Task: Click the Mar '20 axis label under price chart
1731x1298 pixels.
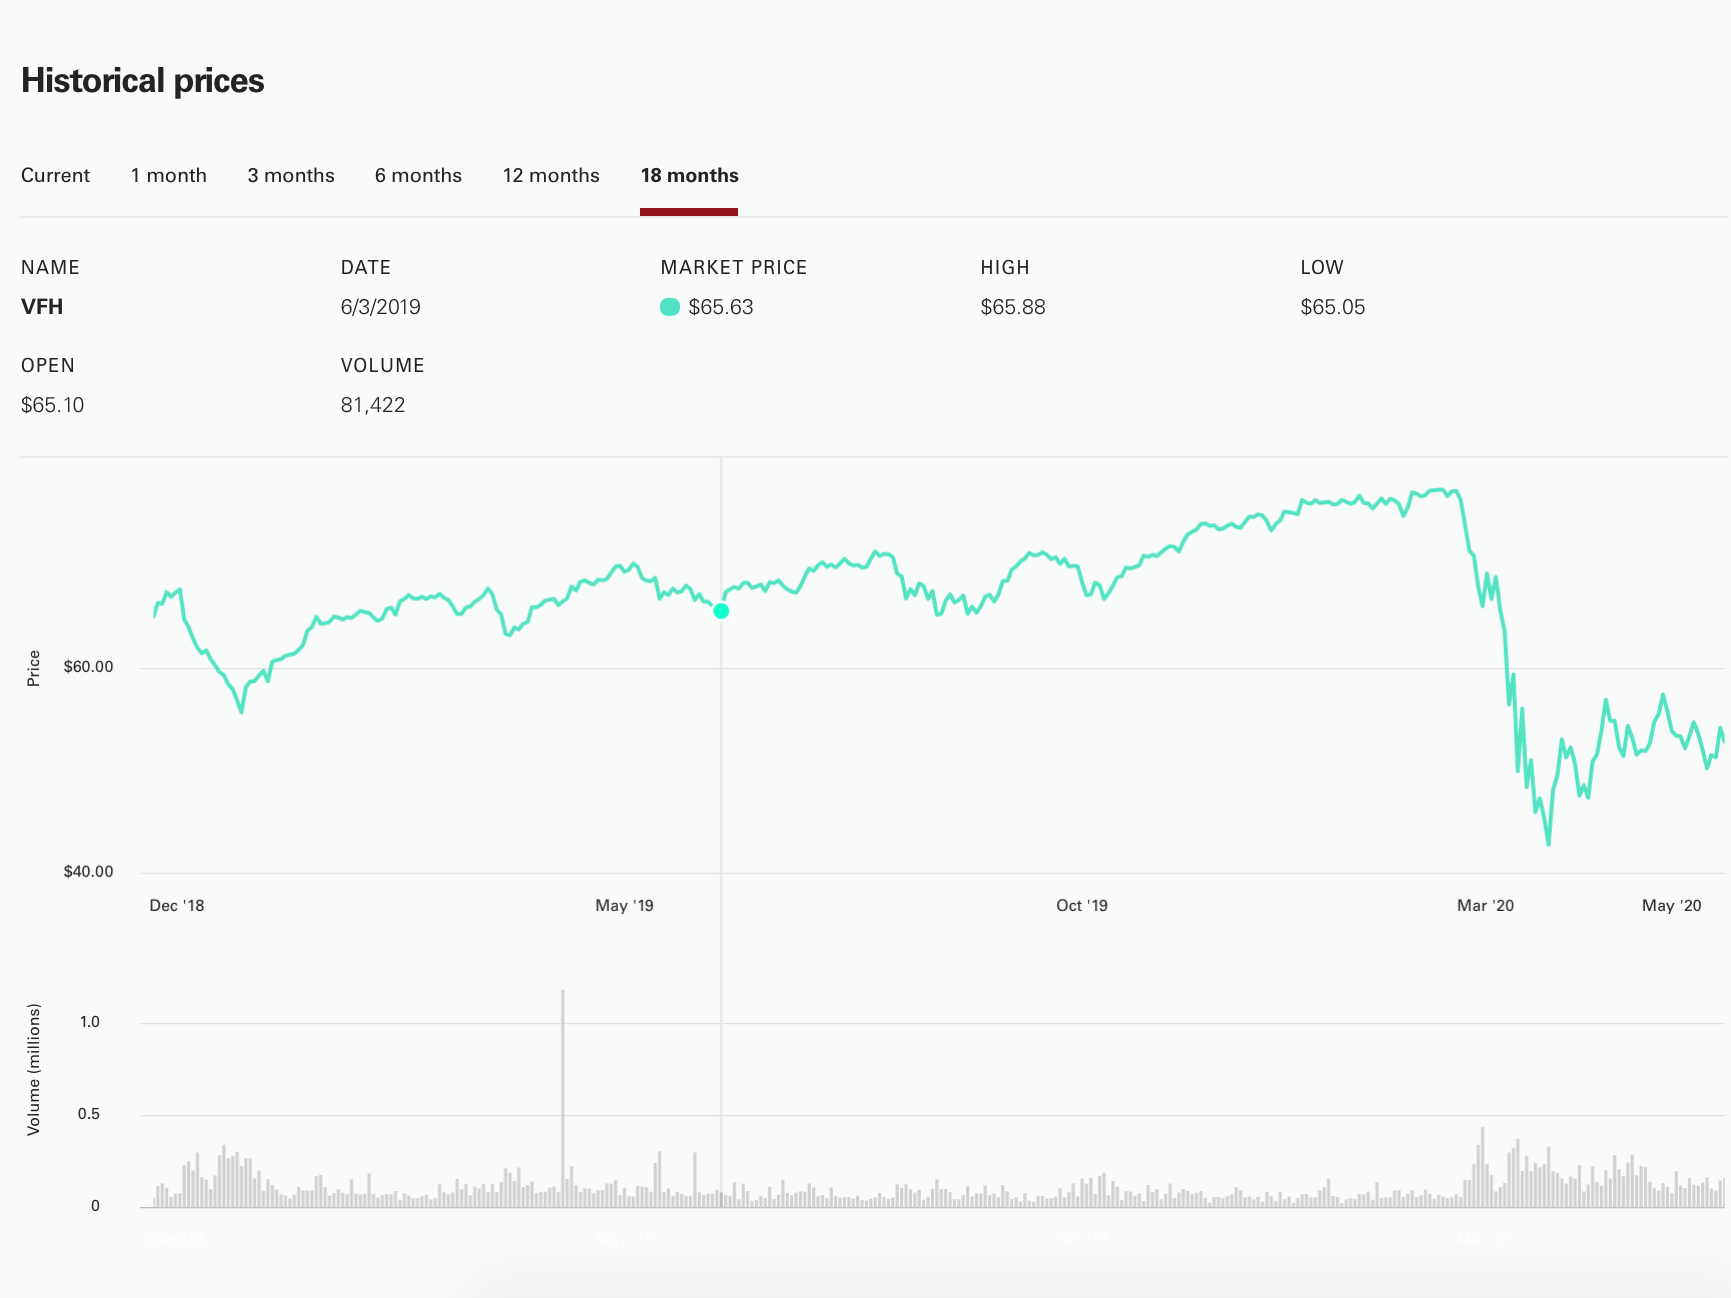Action: pyautogui.click(x=1485, y=905)
